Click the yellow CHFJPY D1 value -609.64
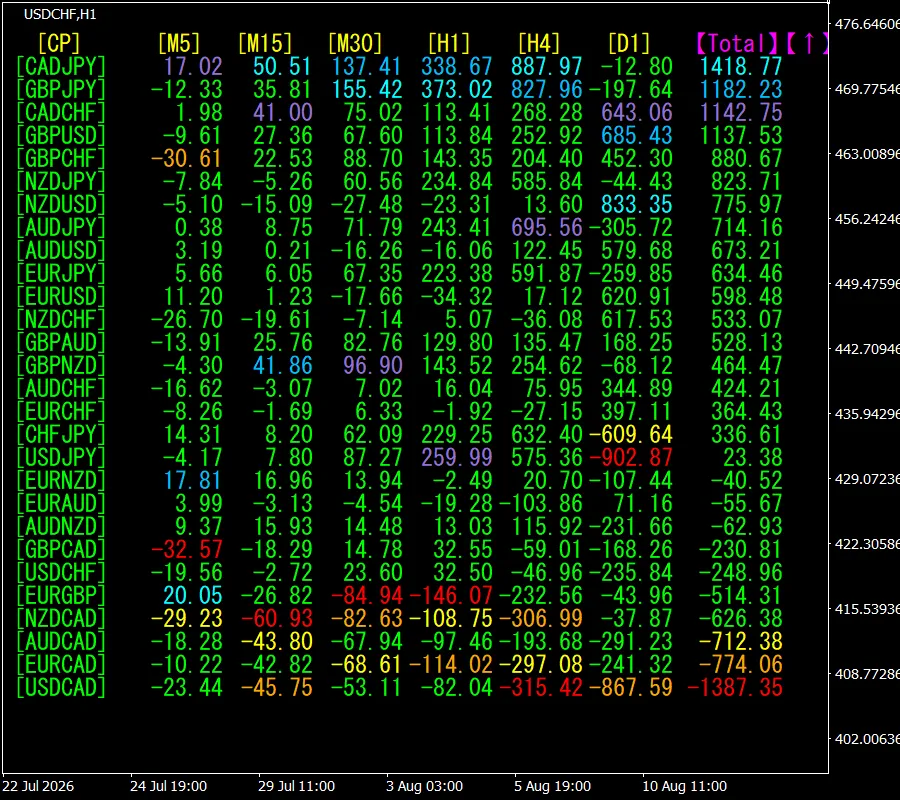 631,434
